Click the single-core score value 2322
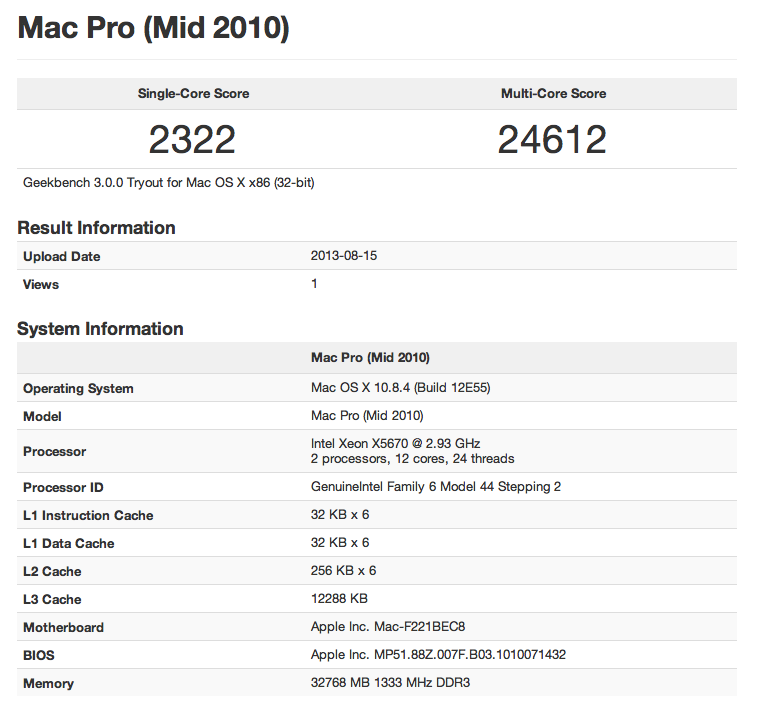This screenshot has height=717, width=757. [192, 140]
